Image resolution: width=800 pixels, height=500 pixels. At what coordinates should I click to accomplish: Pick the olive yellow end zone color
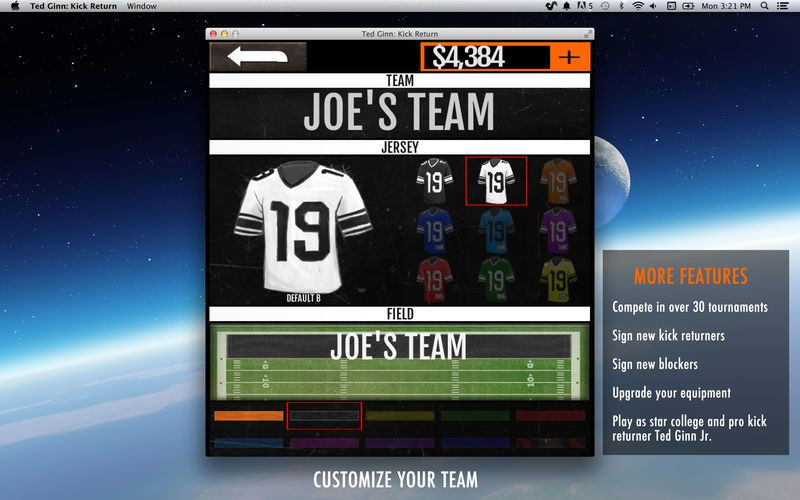[399, 416]
